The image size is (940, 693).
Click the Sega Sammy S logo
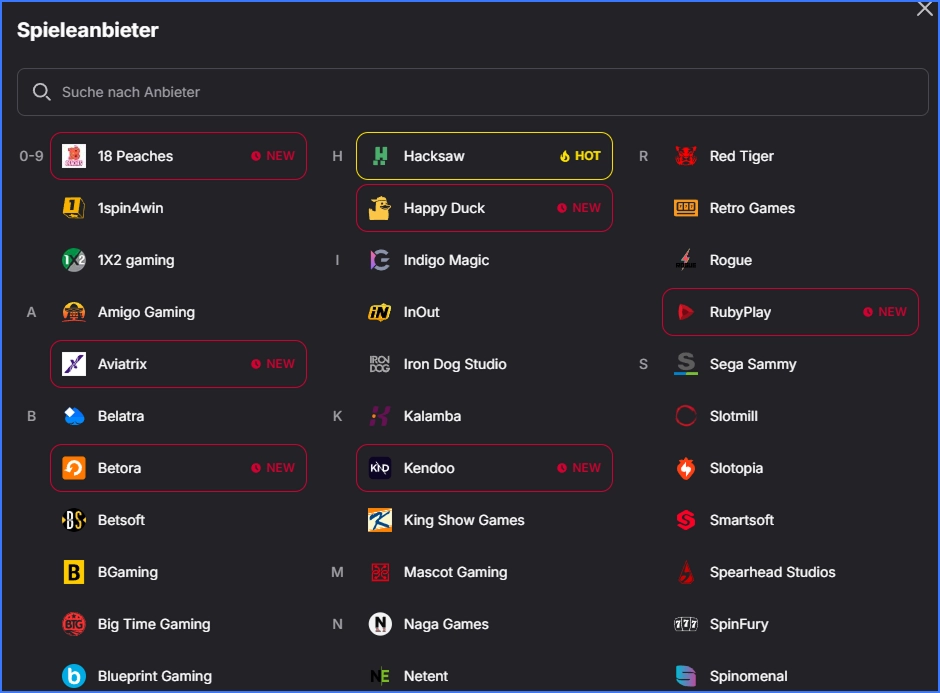click(686, 364)
